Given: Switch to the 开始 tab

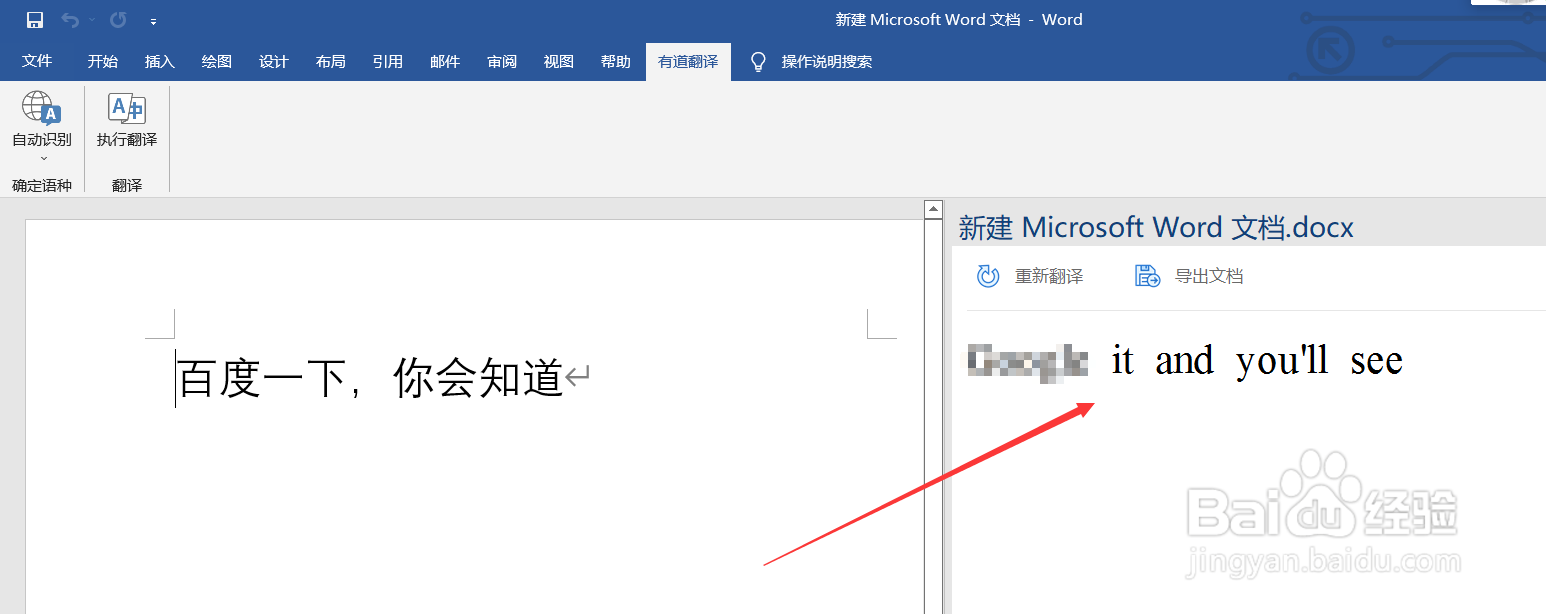Looking at the screenshot, I should coord(102,61).
